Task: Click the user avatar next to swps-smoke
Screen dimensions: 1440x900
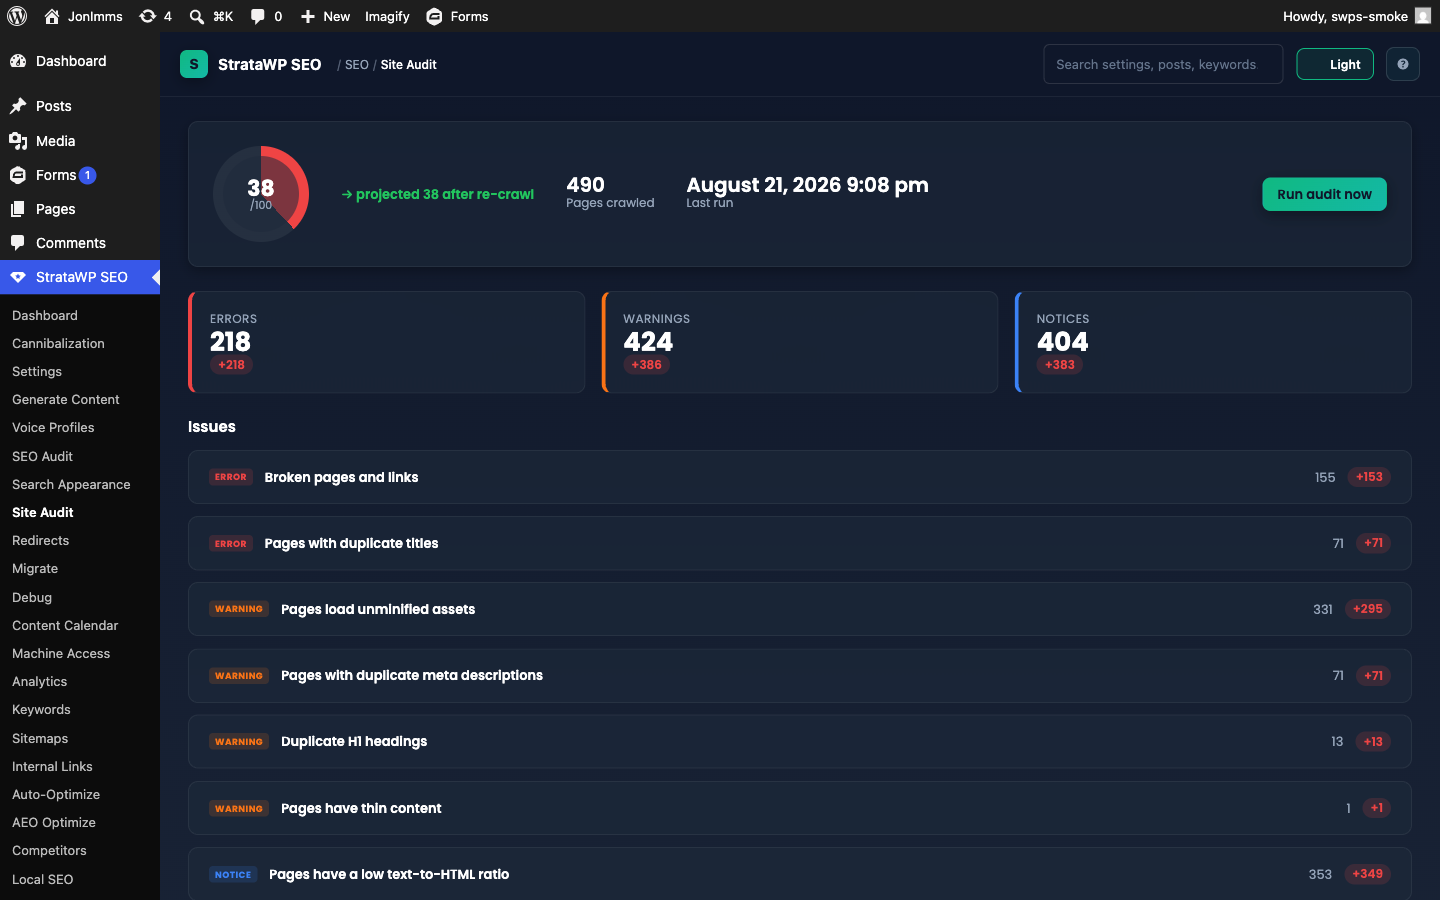Action: (1422, 16)
